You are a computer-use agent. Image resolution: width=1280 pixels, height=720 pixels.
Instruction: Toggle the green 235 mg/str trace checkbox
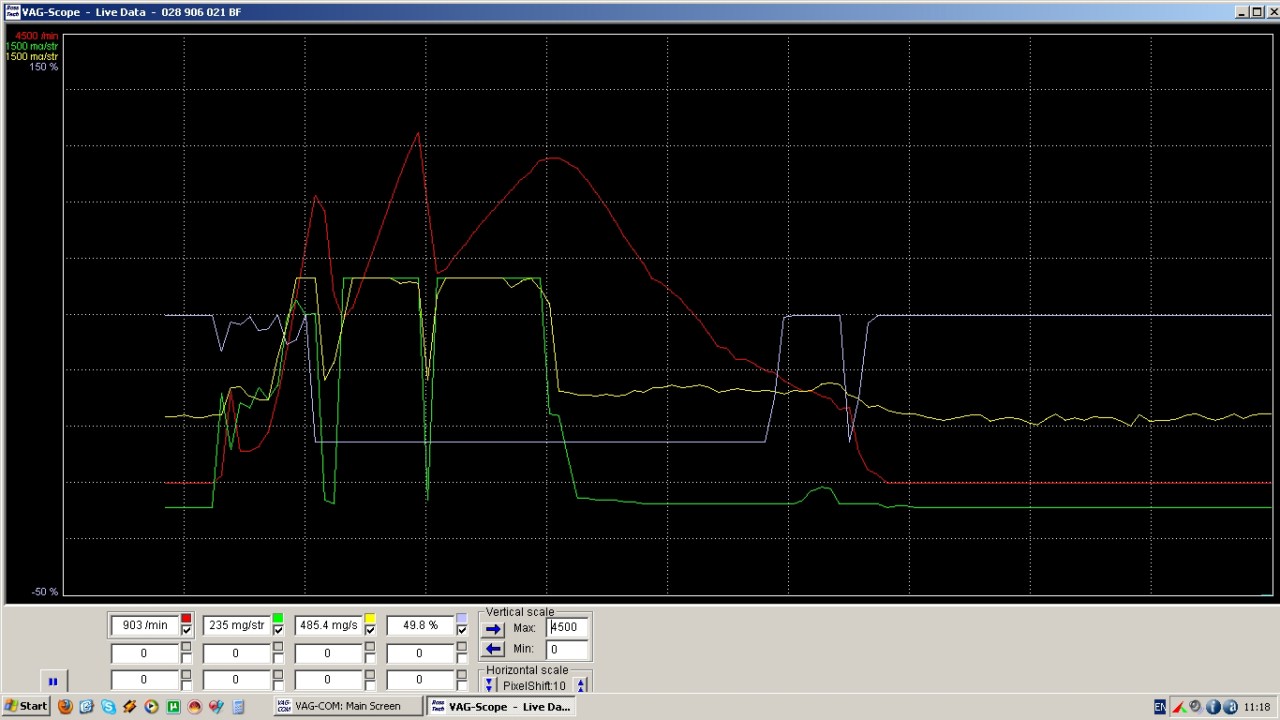(x=278, y=631)
